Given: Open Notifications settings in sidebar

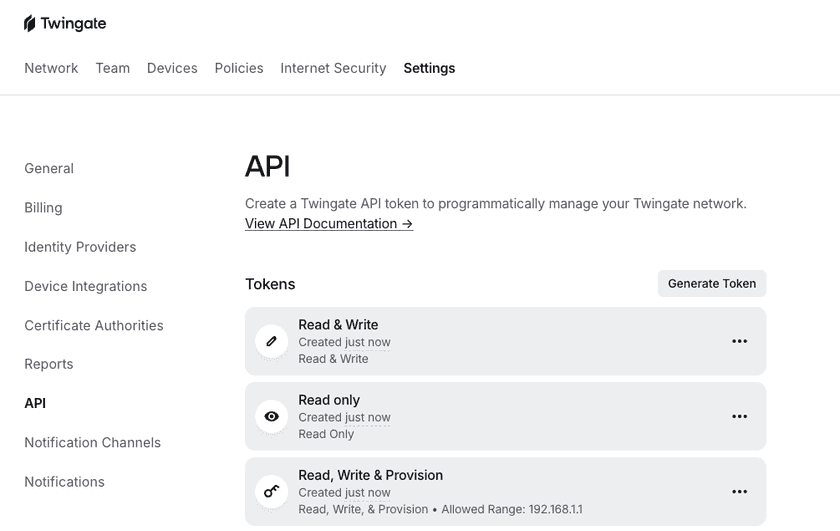Looking at the screenshot, I should (64, 482).
